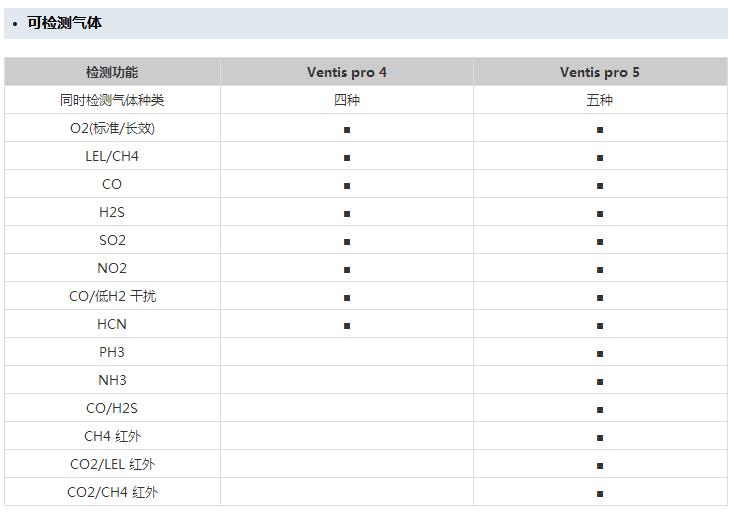Click the CO square marker under Ventis pro 4
The width and height of the screenshot is (734, 515).
347,186
